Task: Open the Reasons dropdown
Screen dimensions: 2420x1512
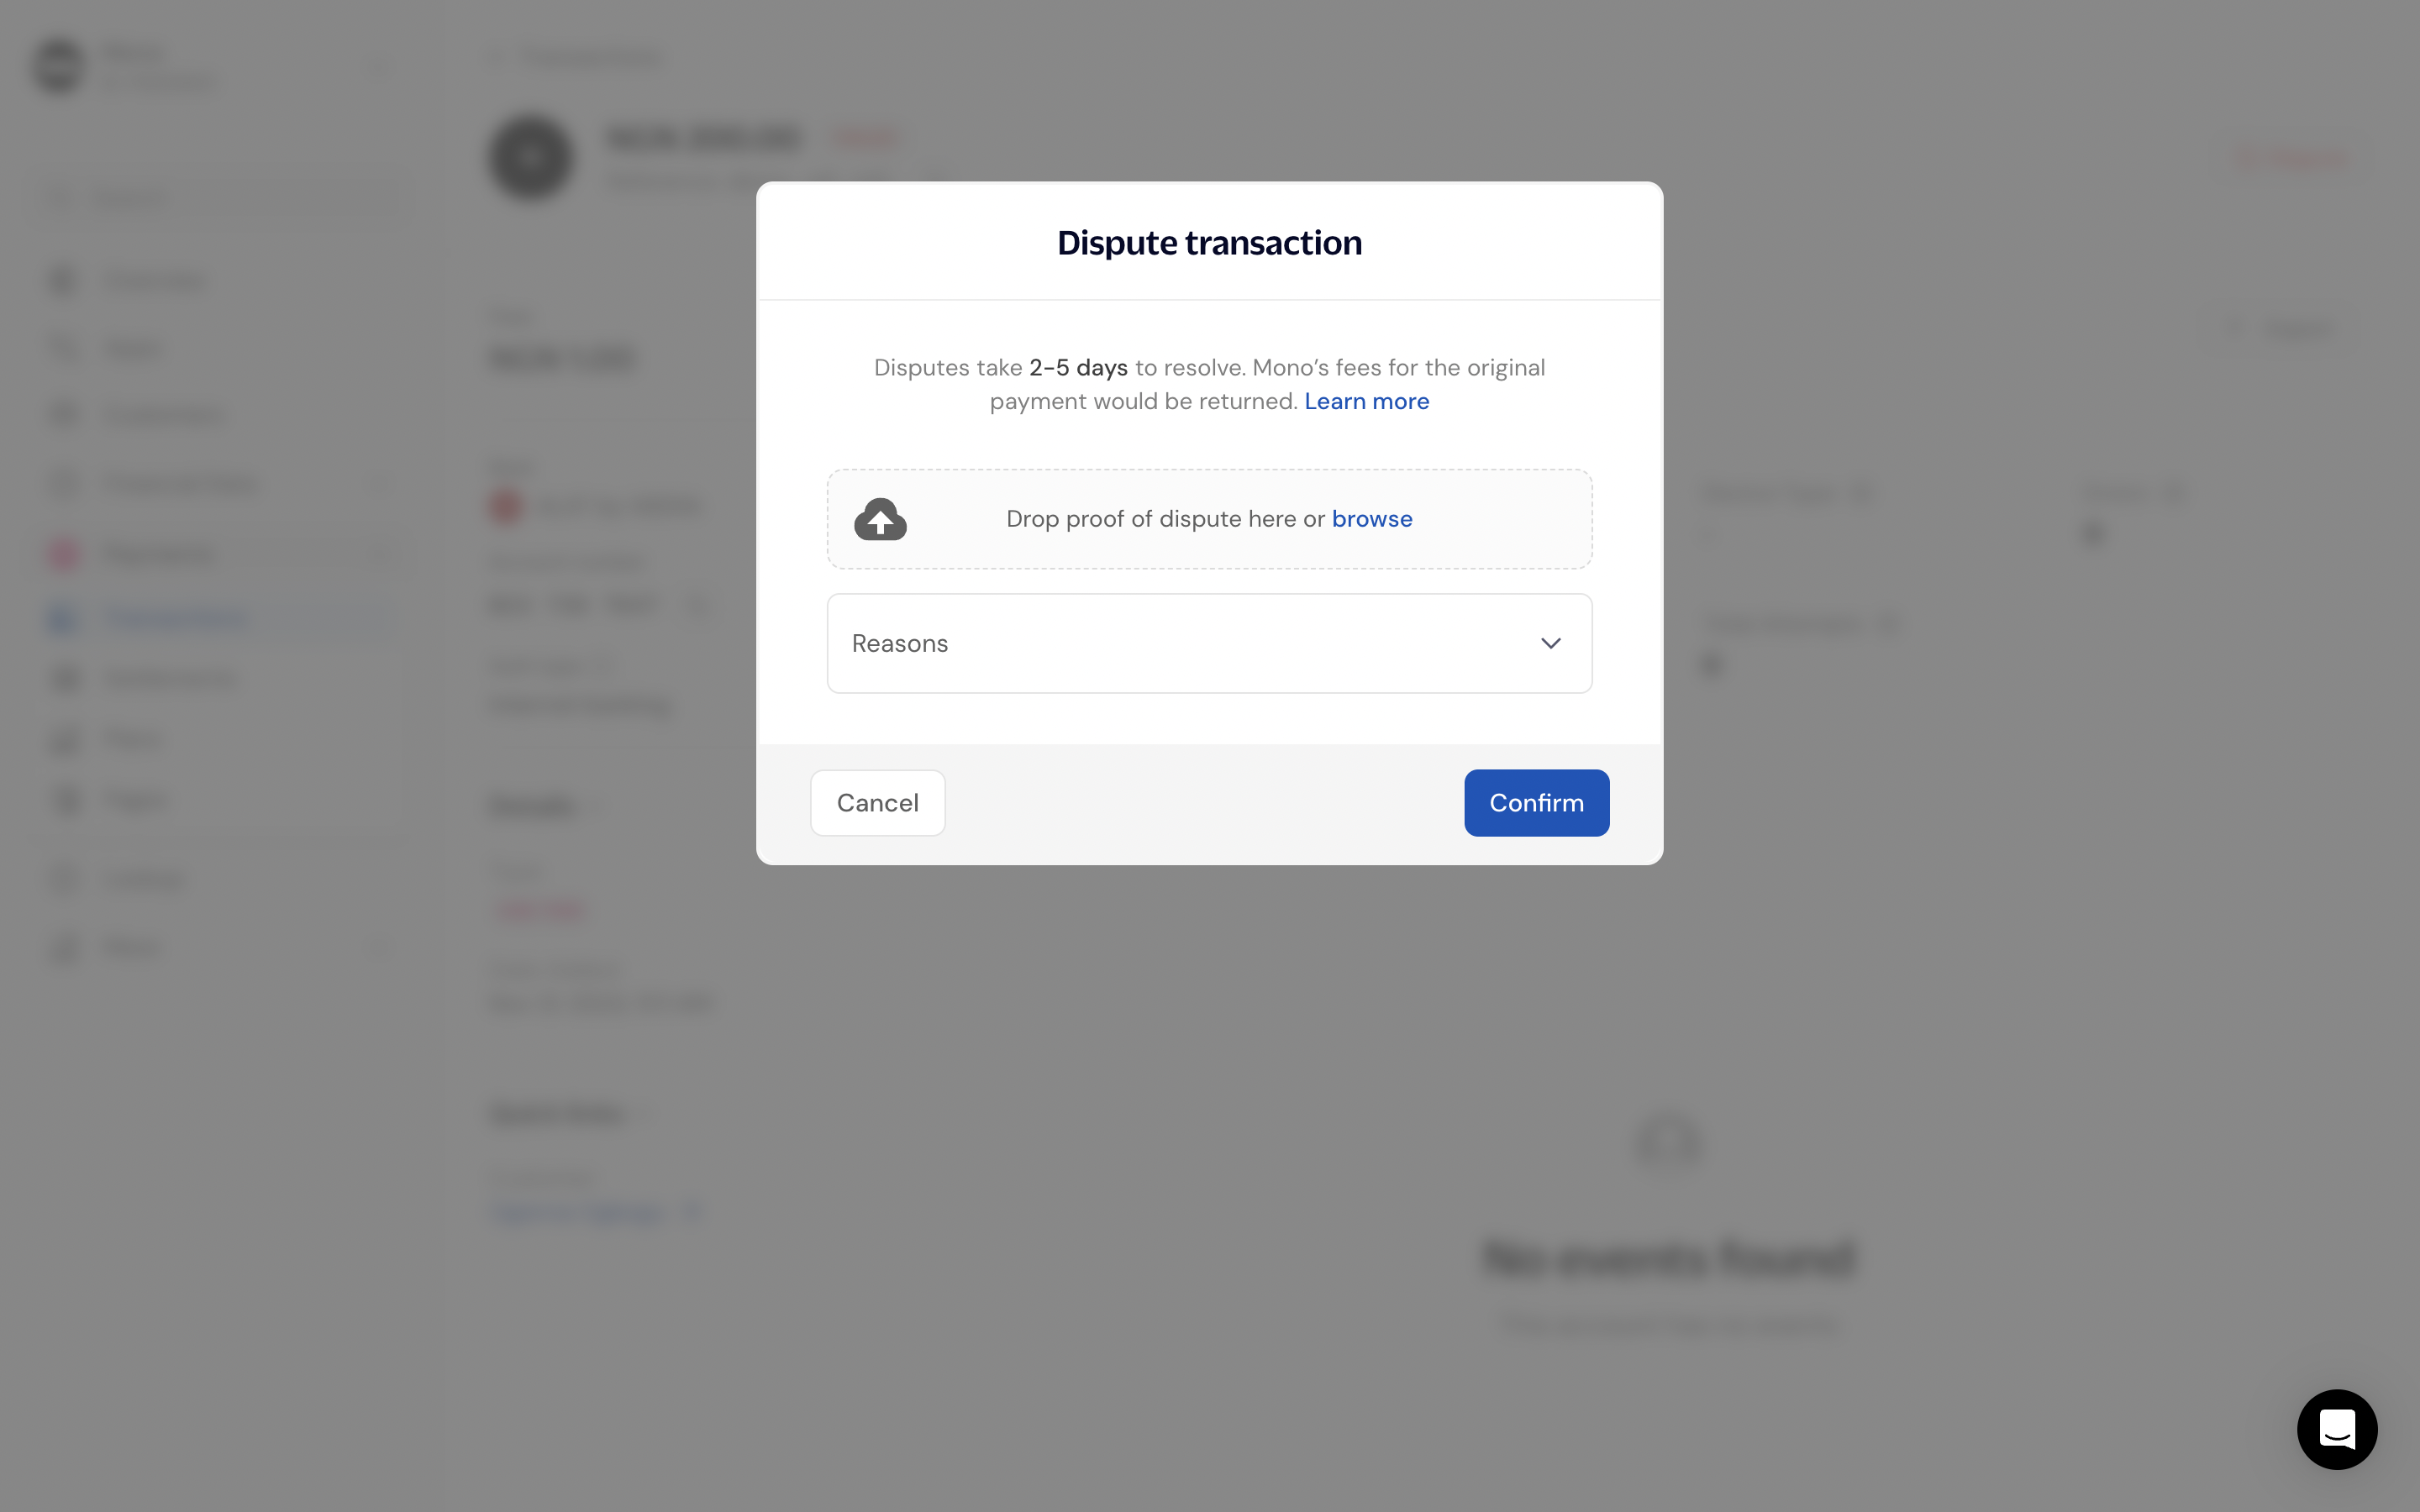Action: [x=1209, y=643]
